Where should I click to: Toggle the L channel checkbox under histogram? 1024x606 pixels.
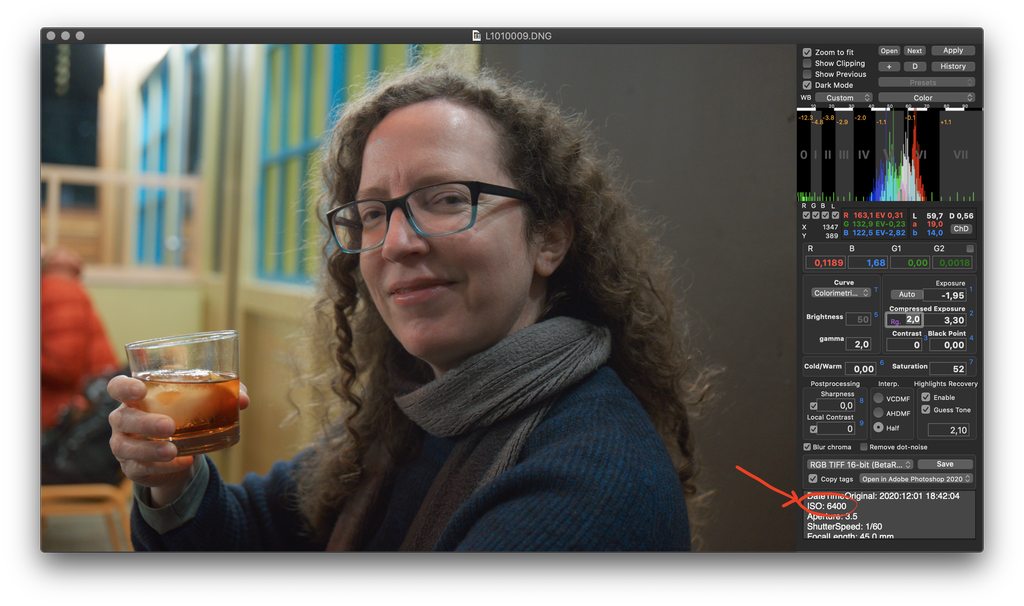837,215
